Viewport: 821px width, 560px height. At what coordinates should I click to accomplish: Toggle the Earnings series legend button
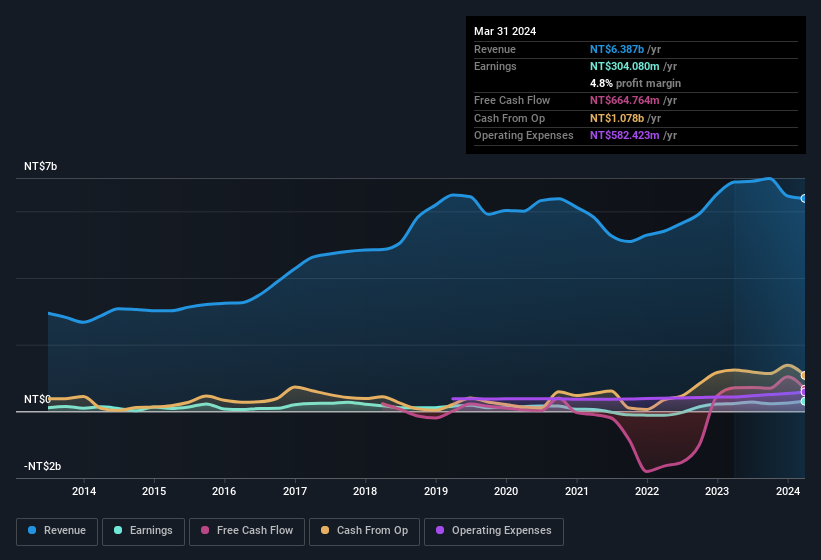(143, 531)
